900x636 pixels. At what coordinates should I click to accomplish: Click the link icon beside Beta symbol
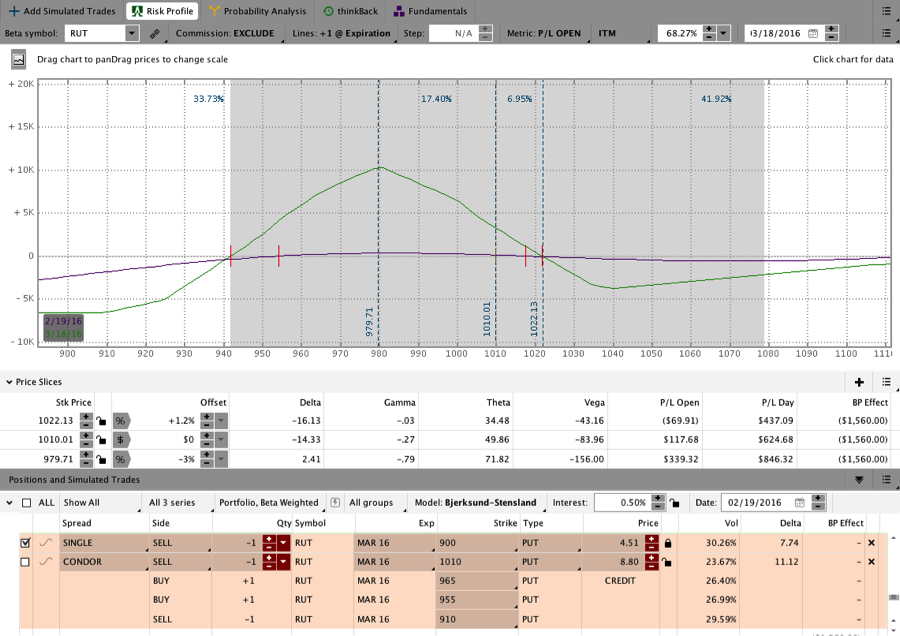tap(155, 33)
